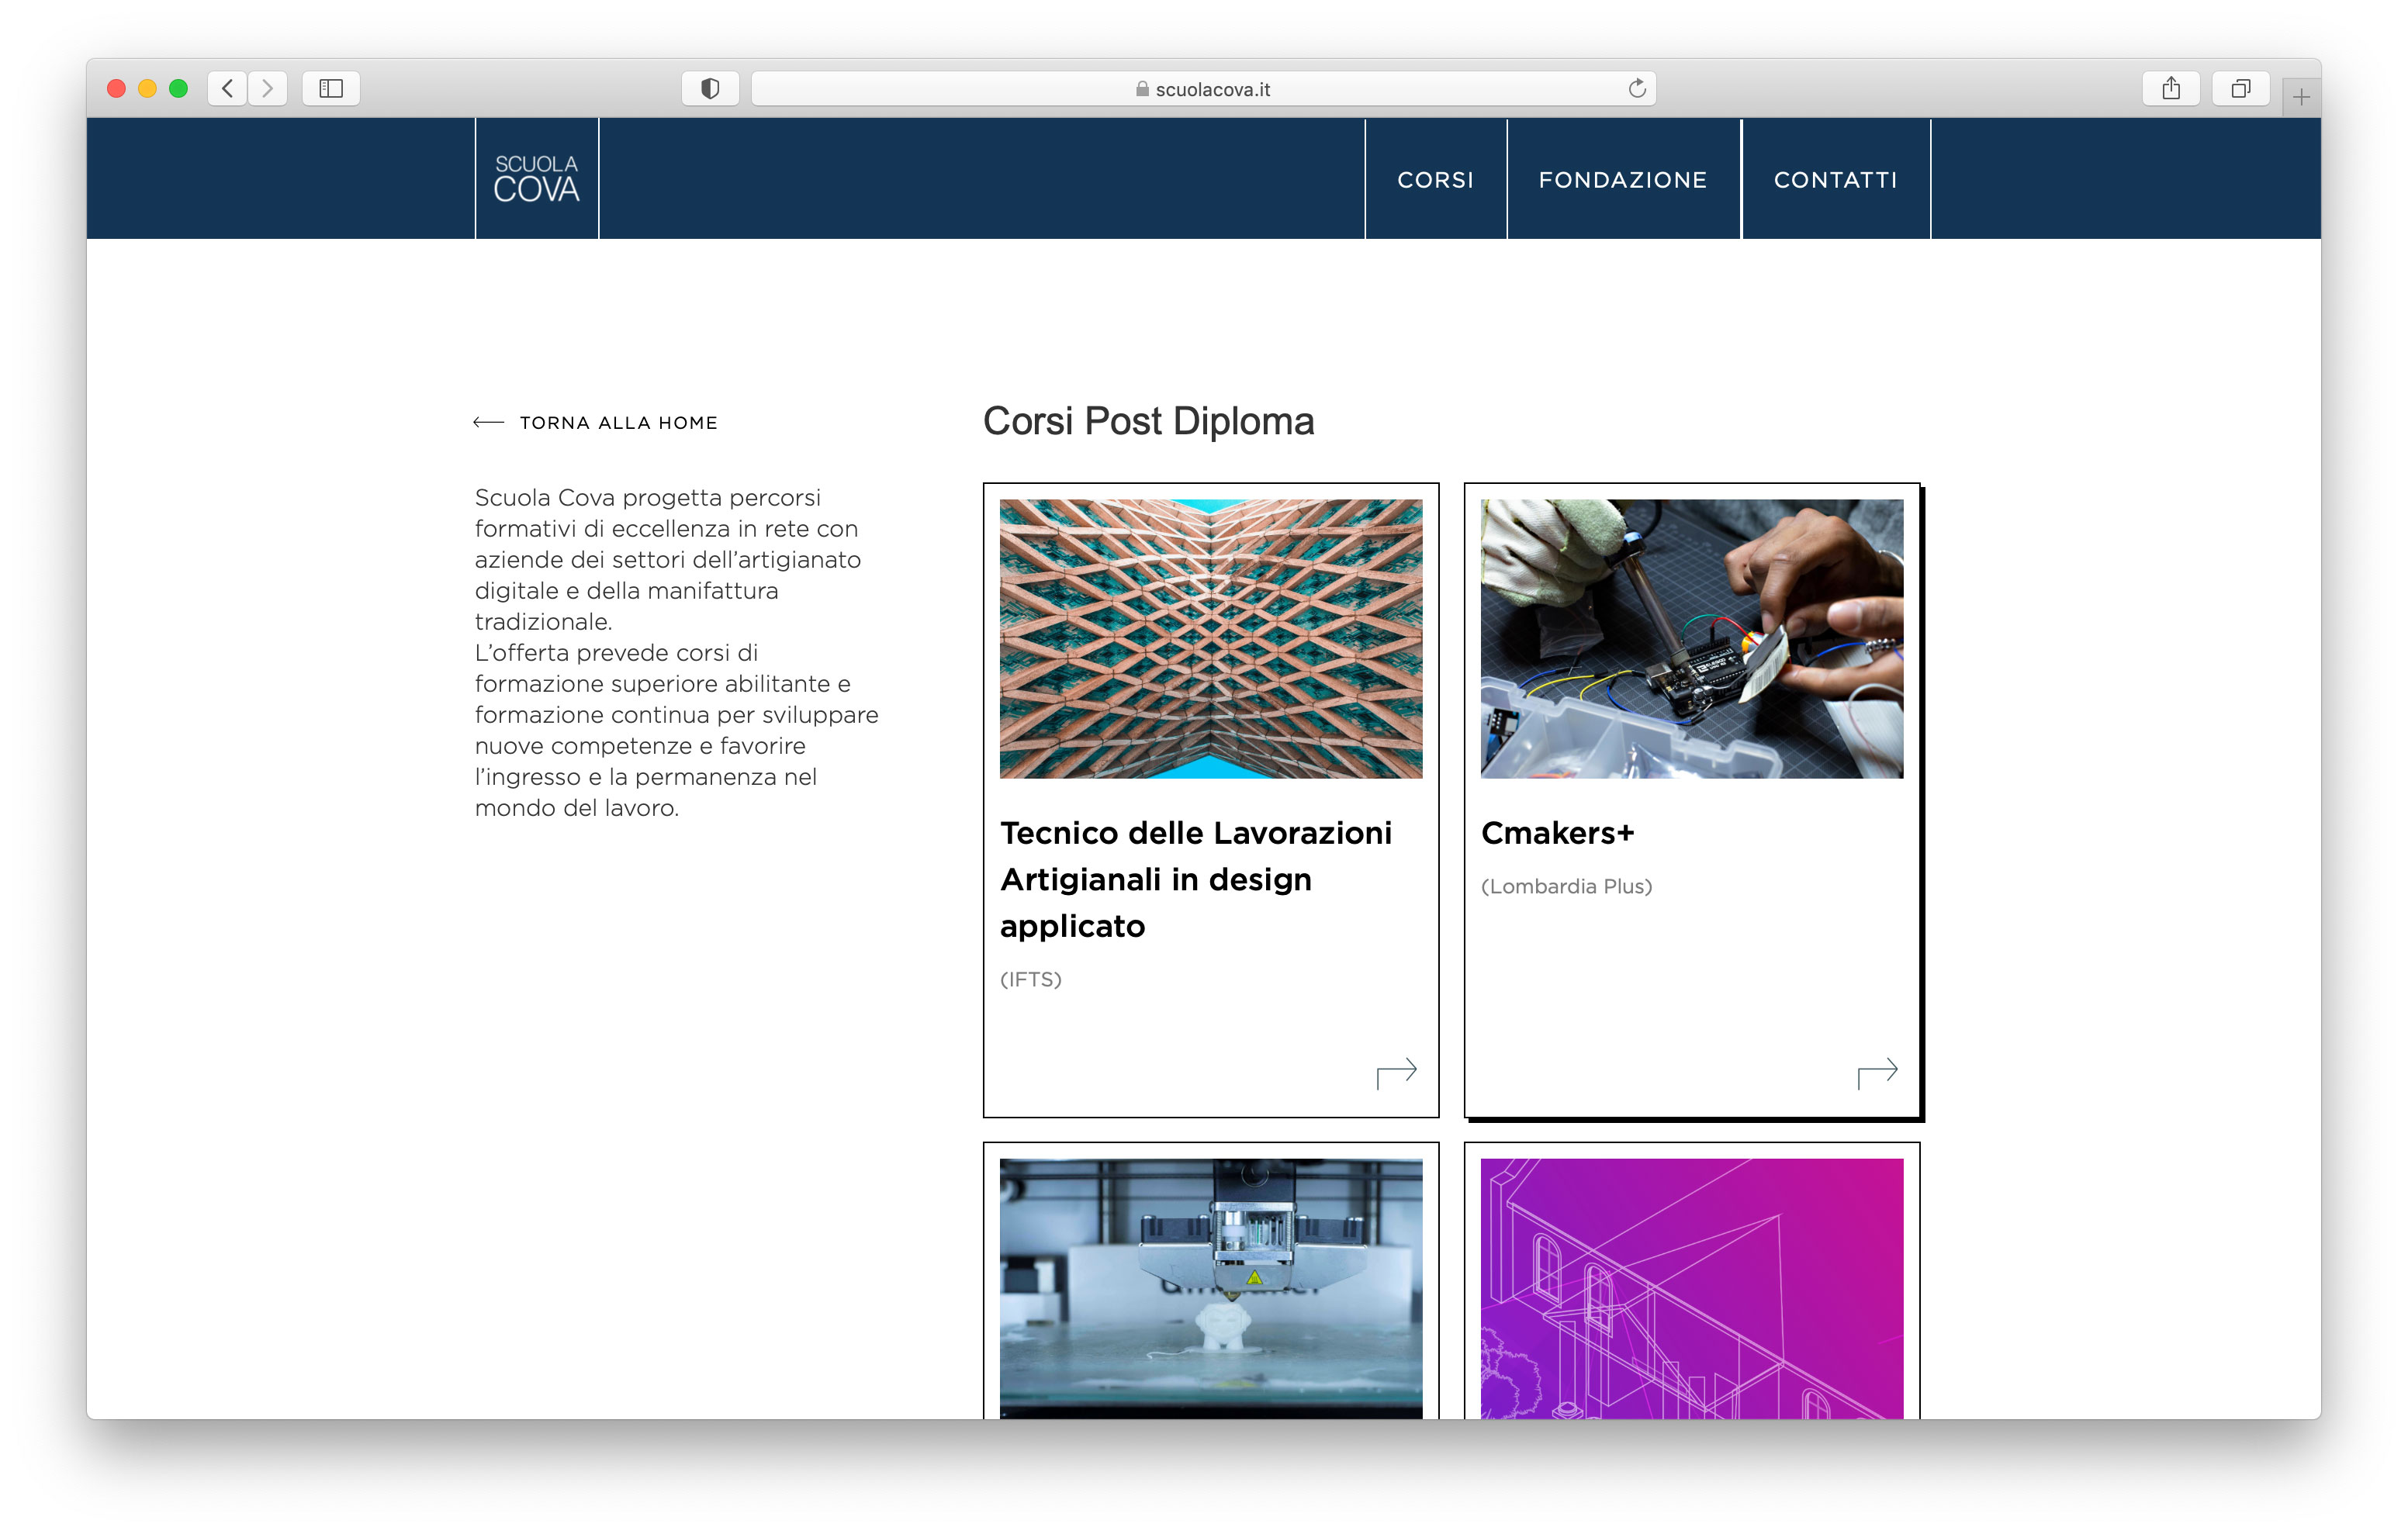Click the left arrow beside TORNA ALLA HOME
The height and width of the screenshot is (1534, 2408).
pos(488,422)
